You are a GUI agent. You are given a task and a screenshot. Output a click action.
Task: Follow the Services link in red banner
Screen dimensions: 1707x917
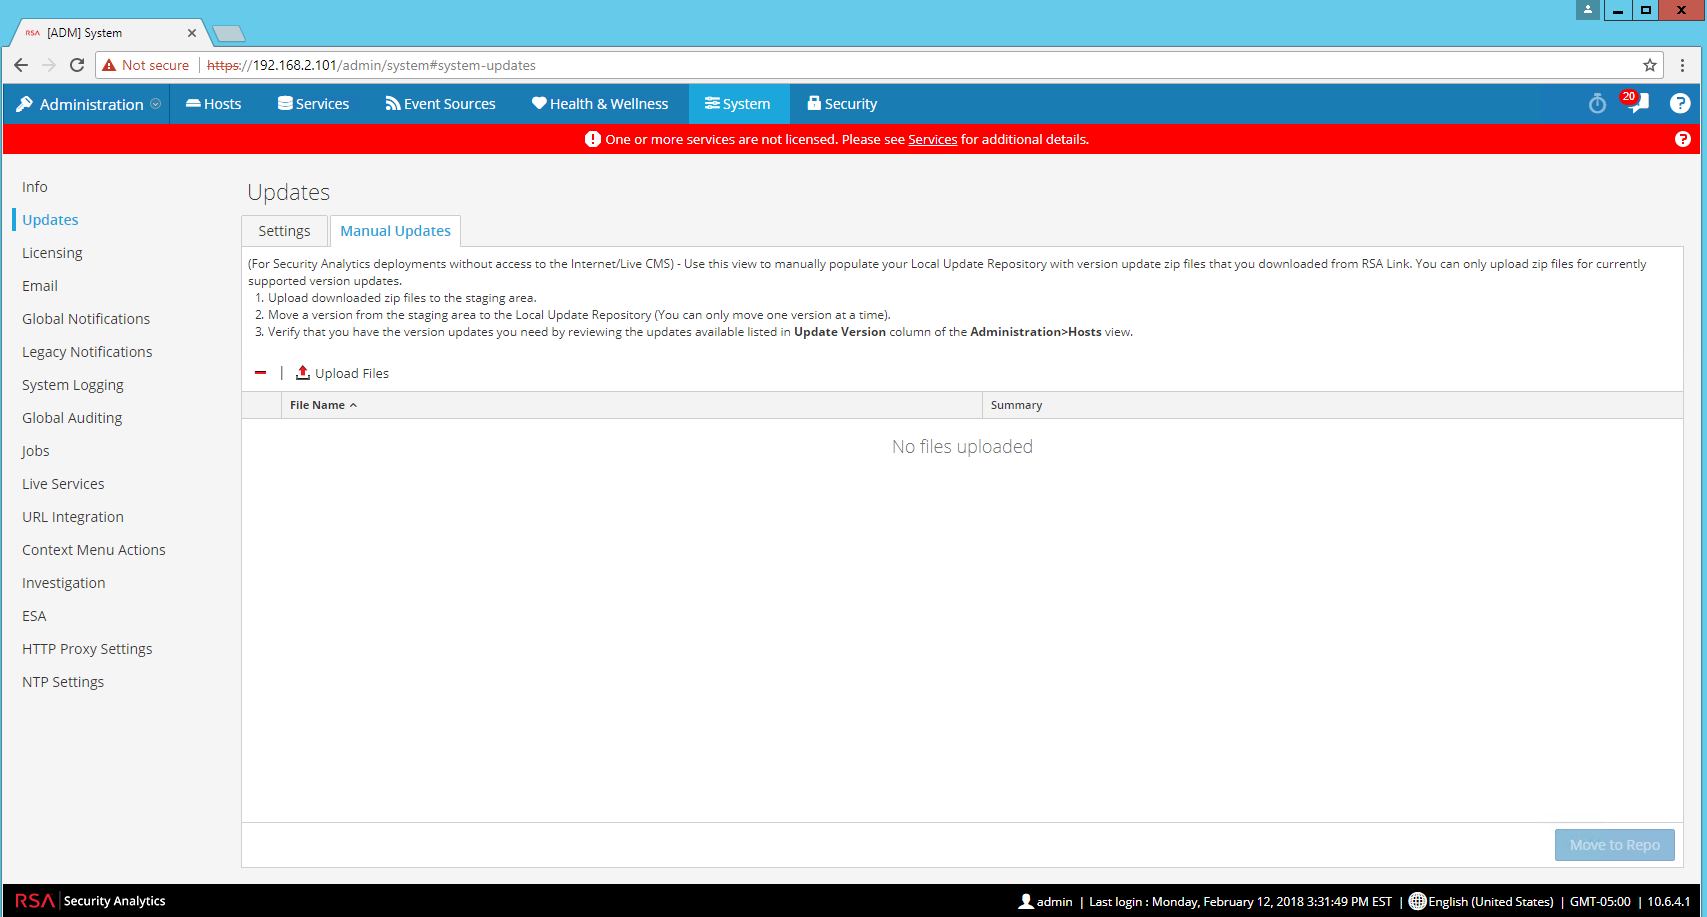(932, 140)
